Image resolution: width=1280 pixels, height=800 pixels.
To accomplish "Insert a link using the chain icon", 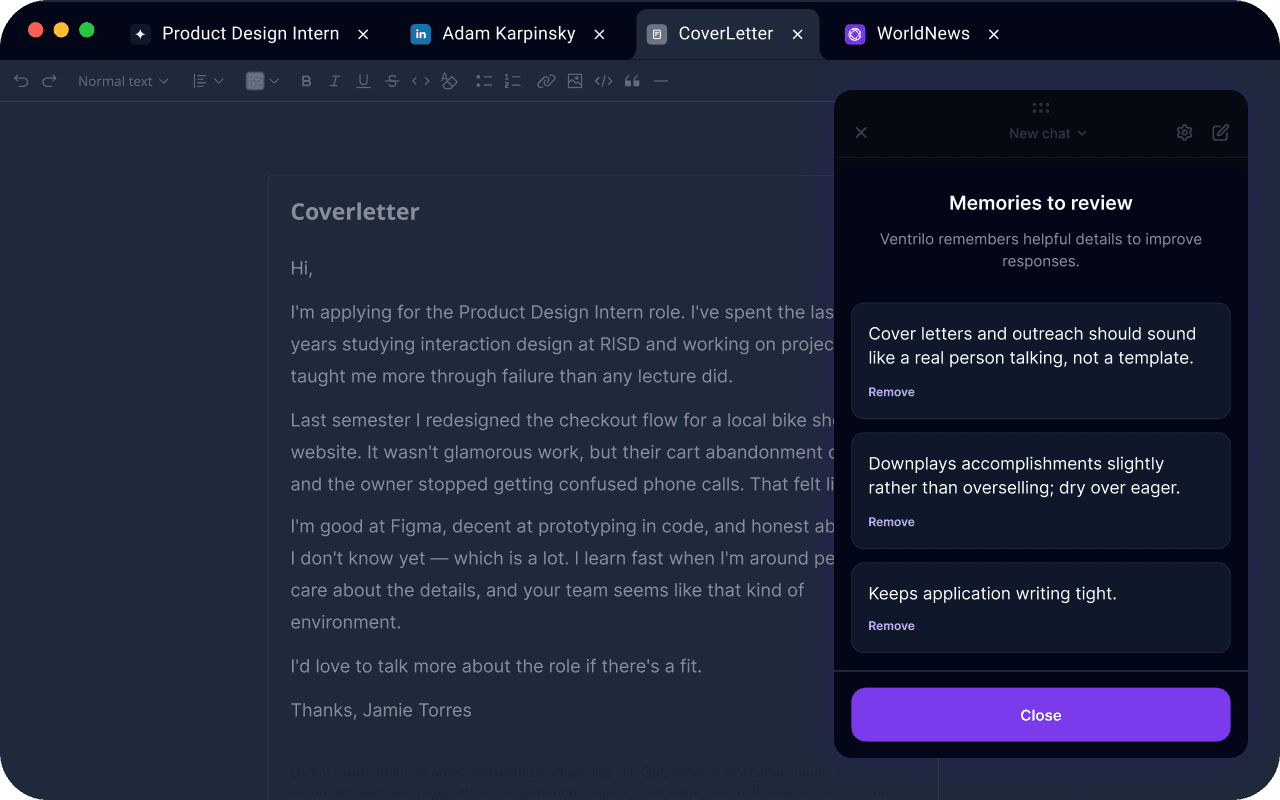I will [x=546, y=81].
